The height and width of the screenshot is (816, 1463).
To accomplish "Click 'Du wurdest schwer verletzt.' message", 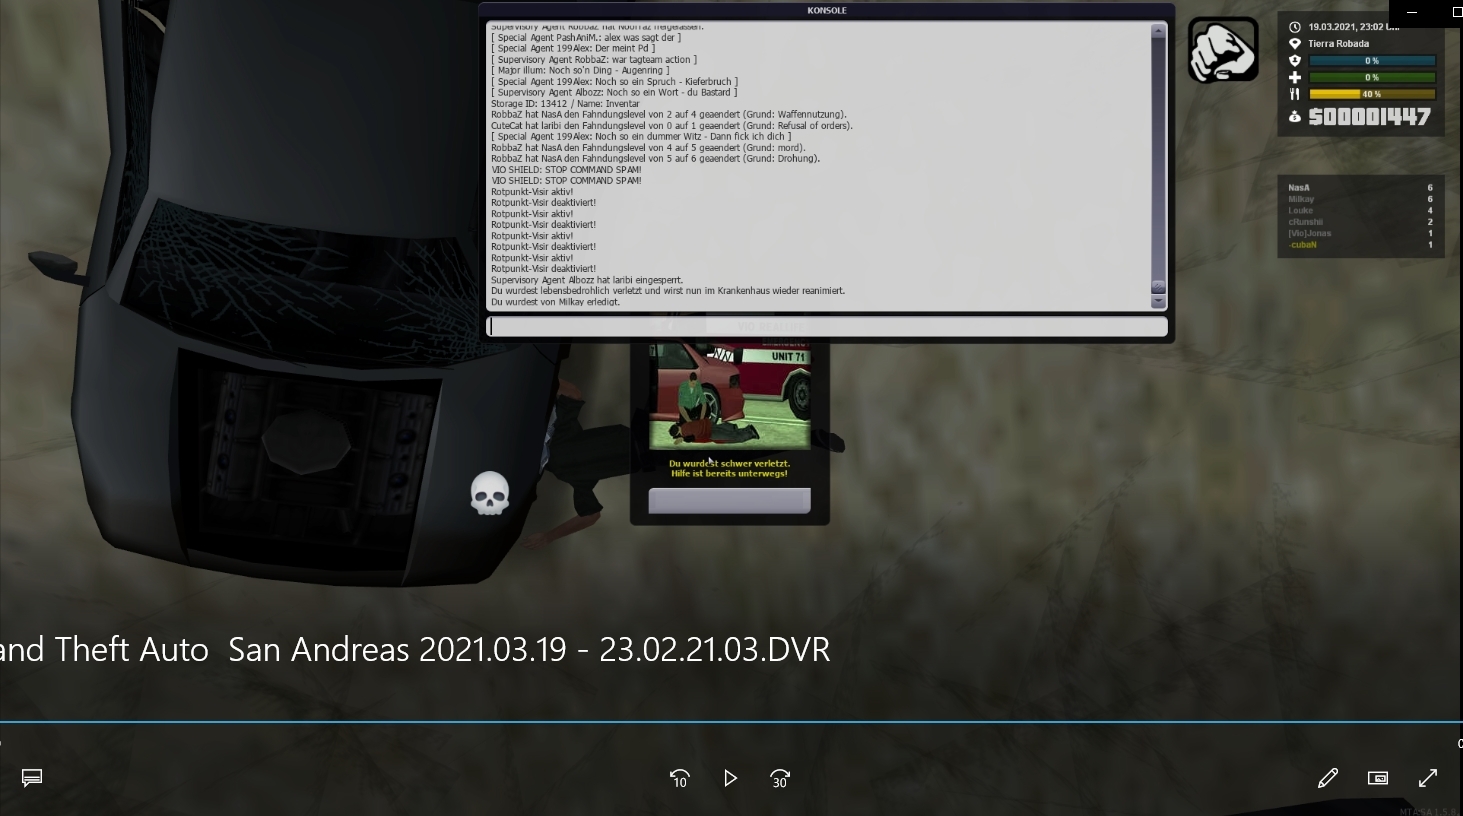I will tap(729, 464).
